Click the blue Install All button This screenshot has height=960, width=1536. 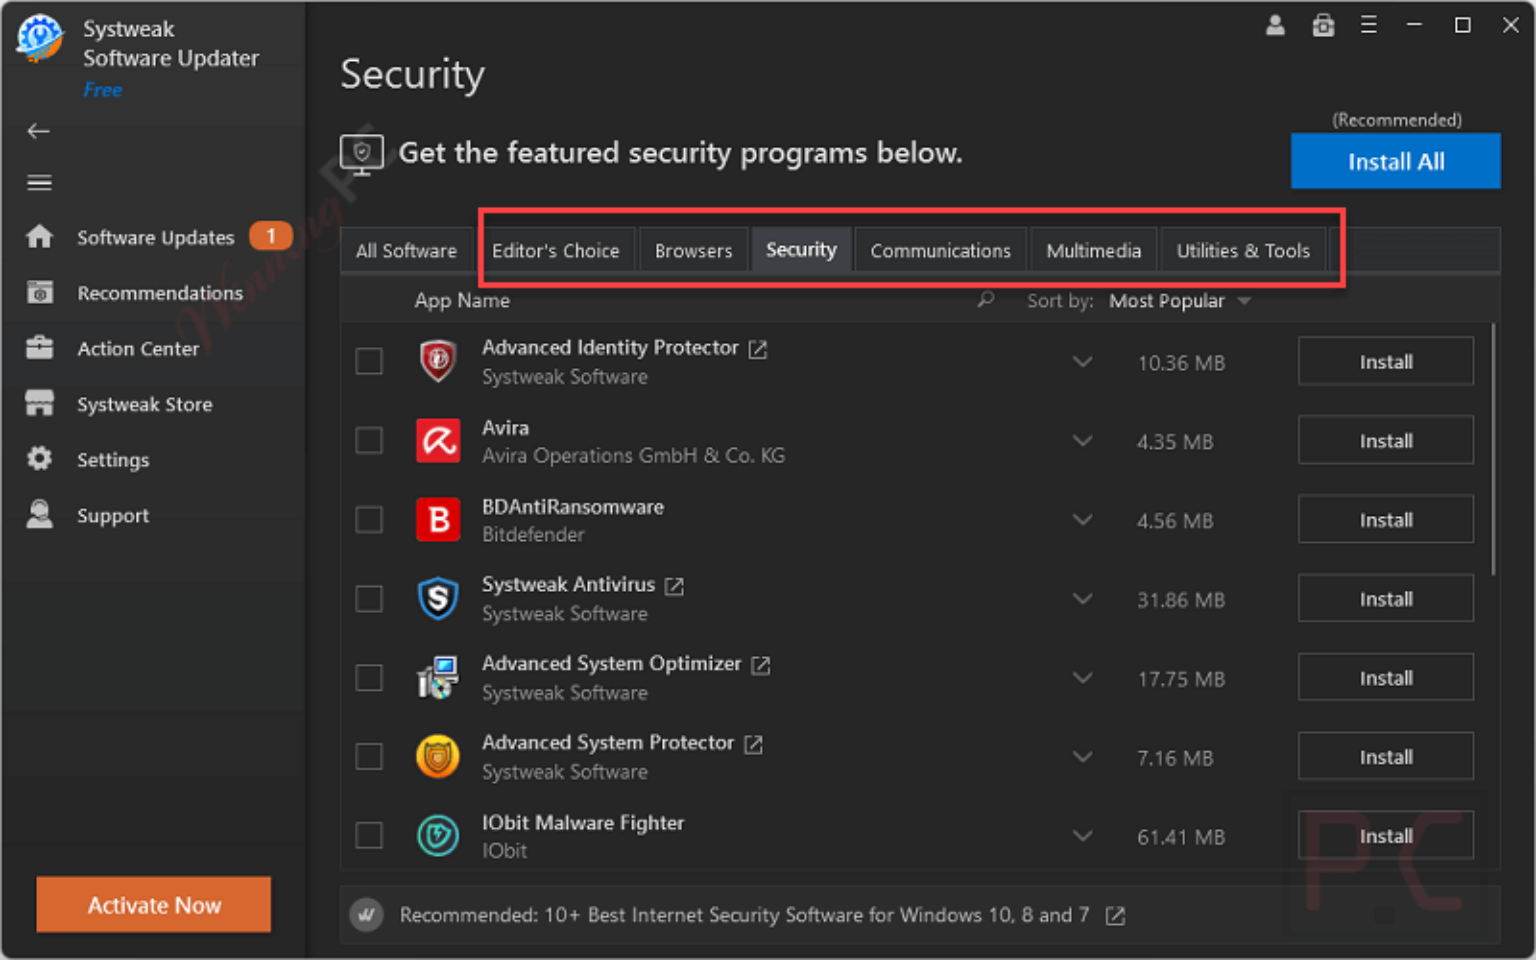pos(1396,161)
